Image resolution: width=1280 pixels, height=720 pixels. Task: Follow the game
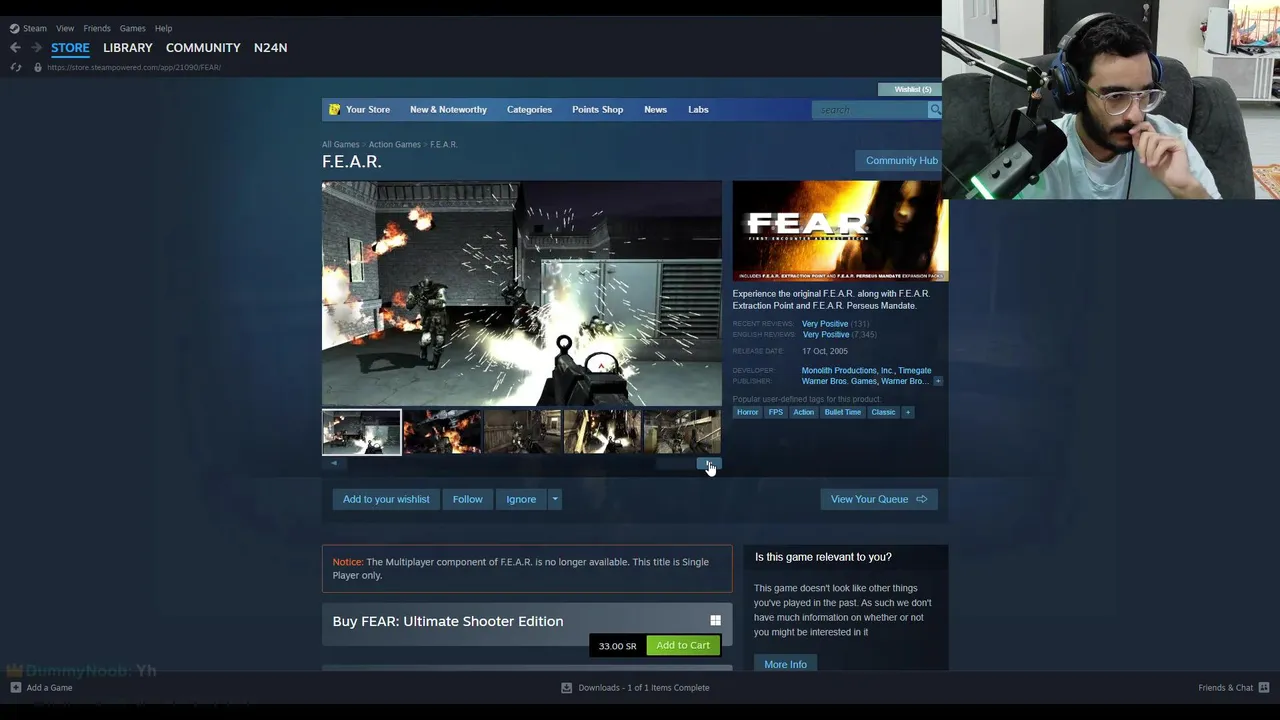pyautogui.click(x=467, y=499)
